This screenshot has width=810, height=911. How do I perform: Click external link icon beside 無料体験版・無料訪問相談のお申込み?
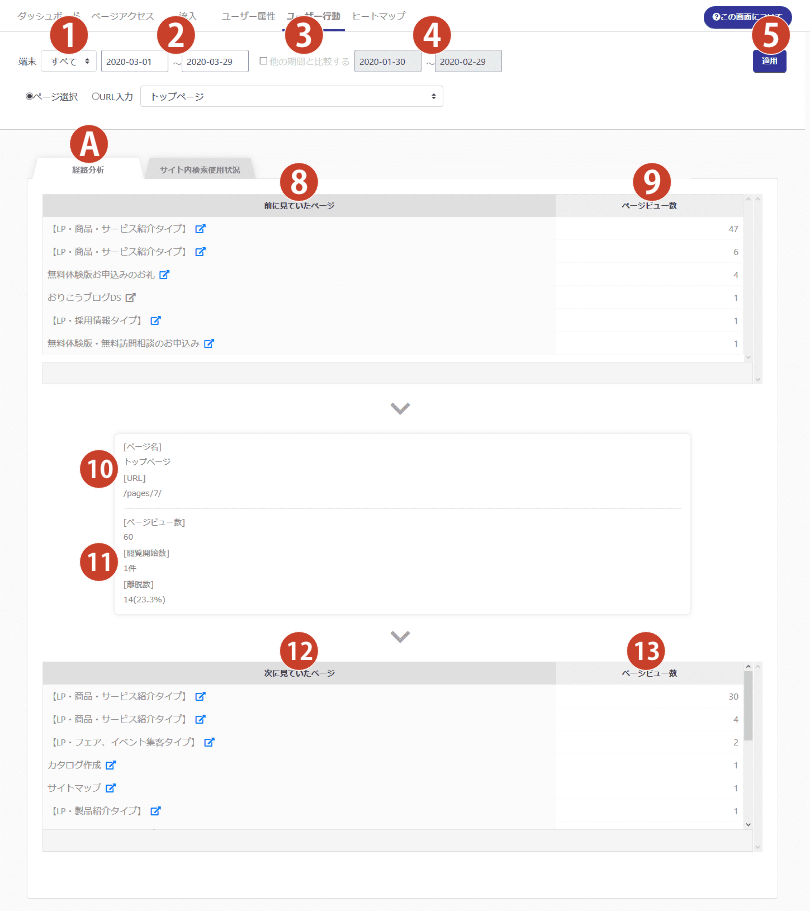tap(209, 344)
